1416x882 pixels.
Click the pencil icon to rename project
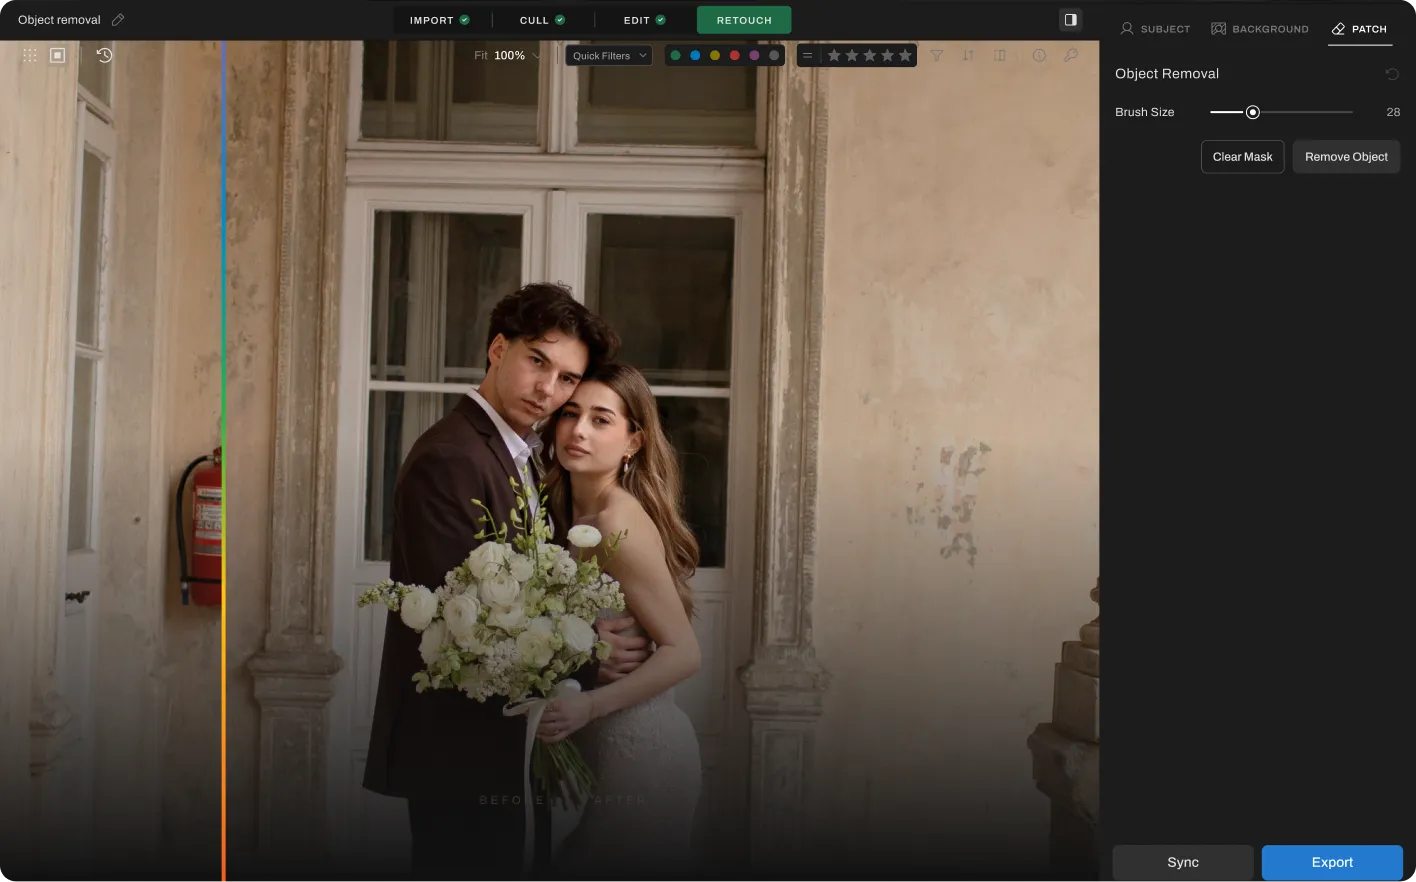118,20
